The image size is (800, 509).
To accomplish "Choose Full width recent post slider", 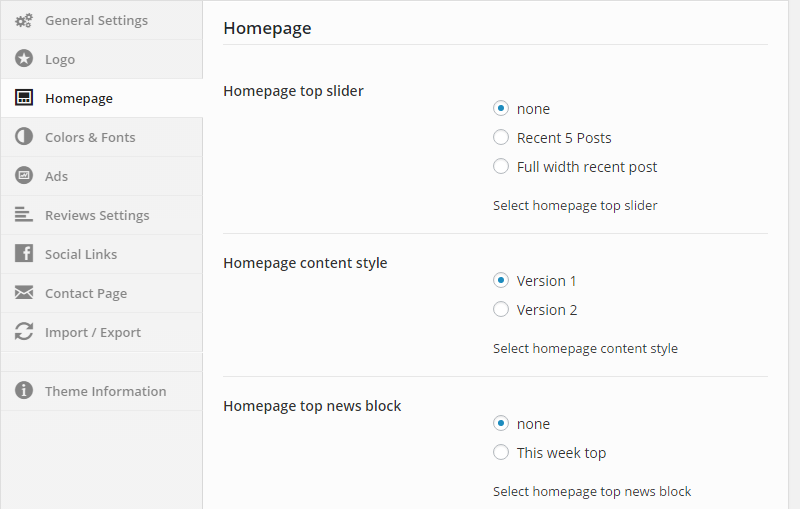I will click(501, 167).
